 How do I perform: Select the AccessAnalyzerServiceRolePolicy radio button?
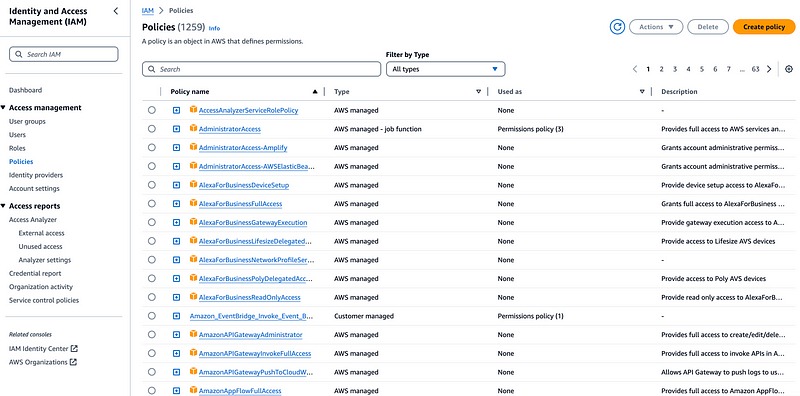[152, 110]
